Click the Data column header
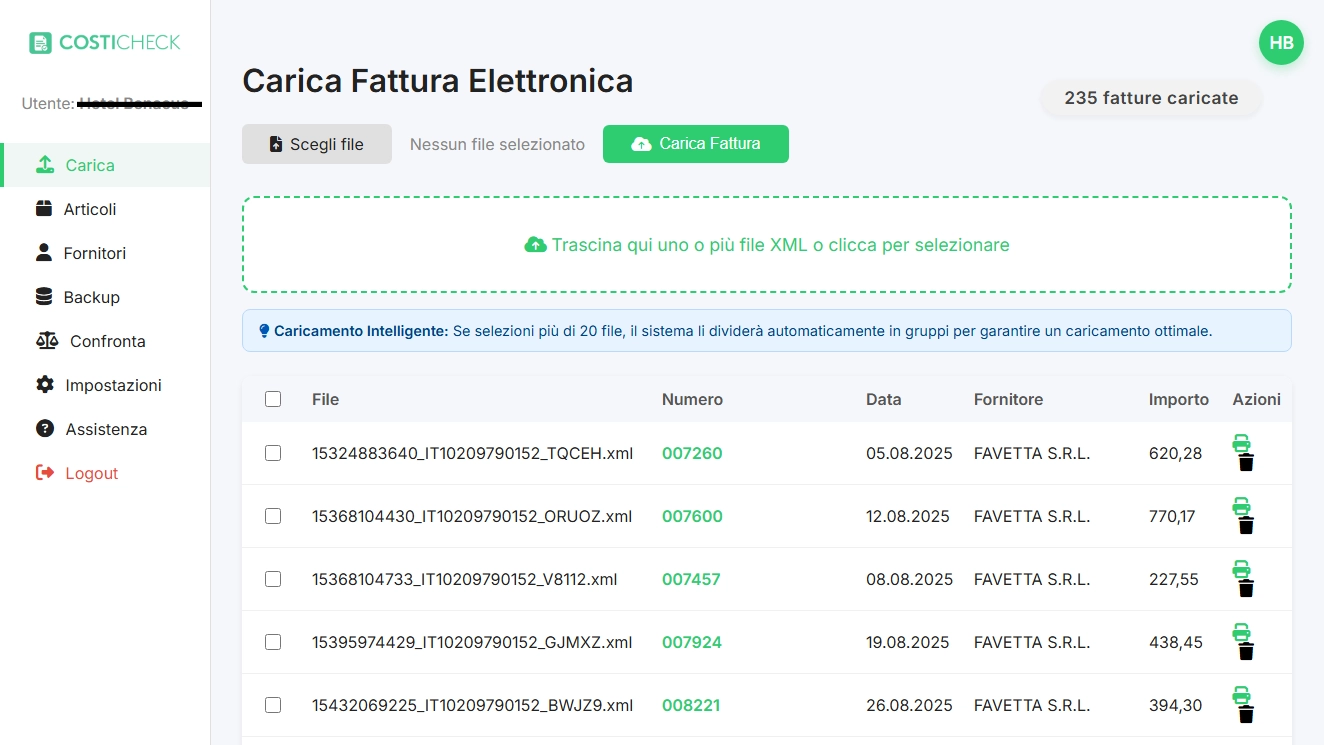Viewport: 1324px width, 745px height. click(x=884, y=399)
